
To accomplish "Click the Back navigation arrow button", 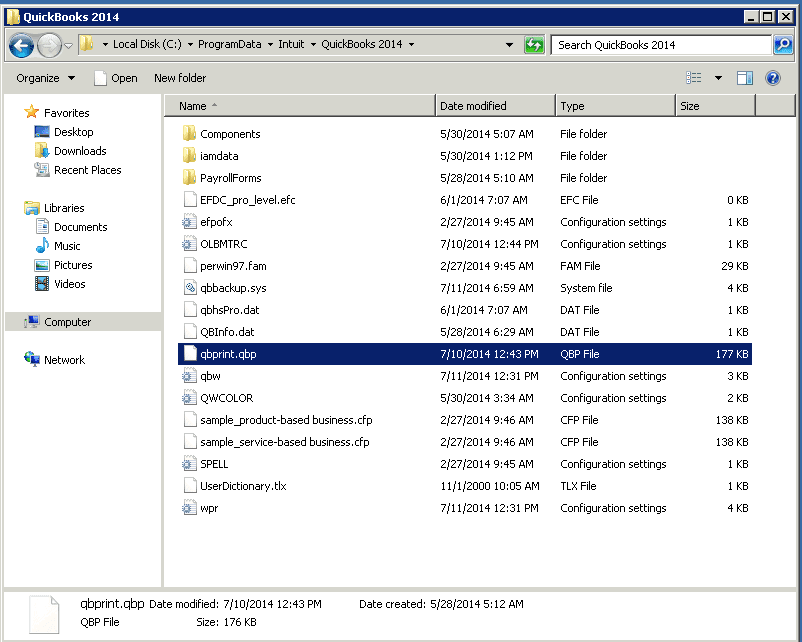I will pos(21,45).
